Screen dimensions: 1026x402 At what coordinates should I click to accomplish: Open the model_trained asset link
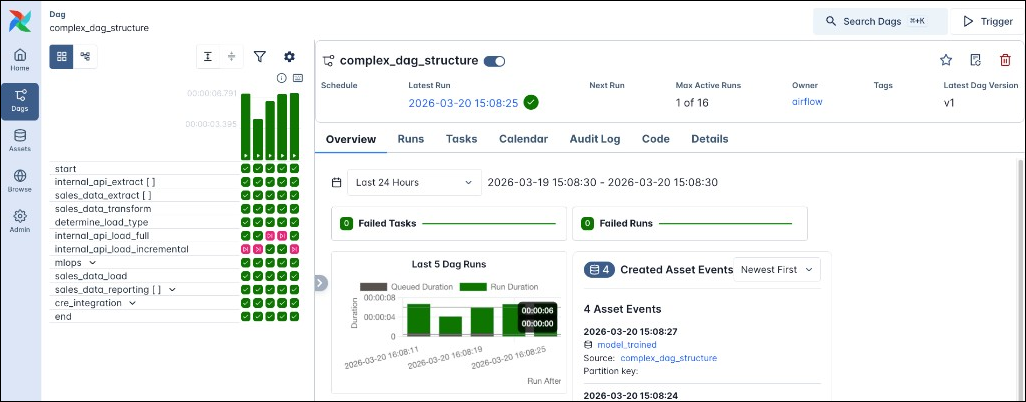[x=627, y=344]
